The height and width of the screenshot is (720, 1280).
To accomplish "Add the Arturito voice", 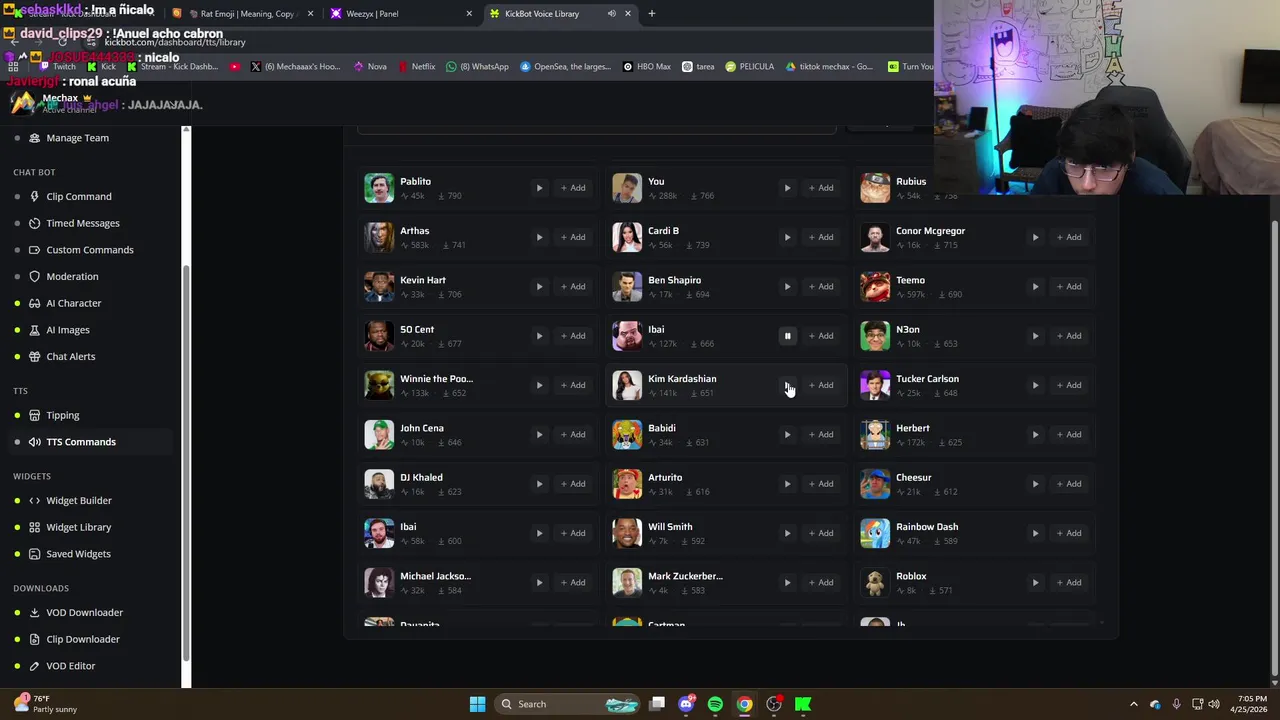I will (821, 484).
